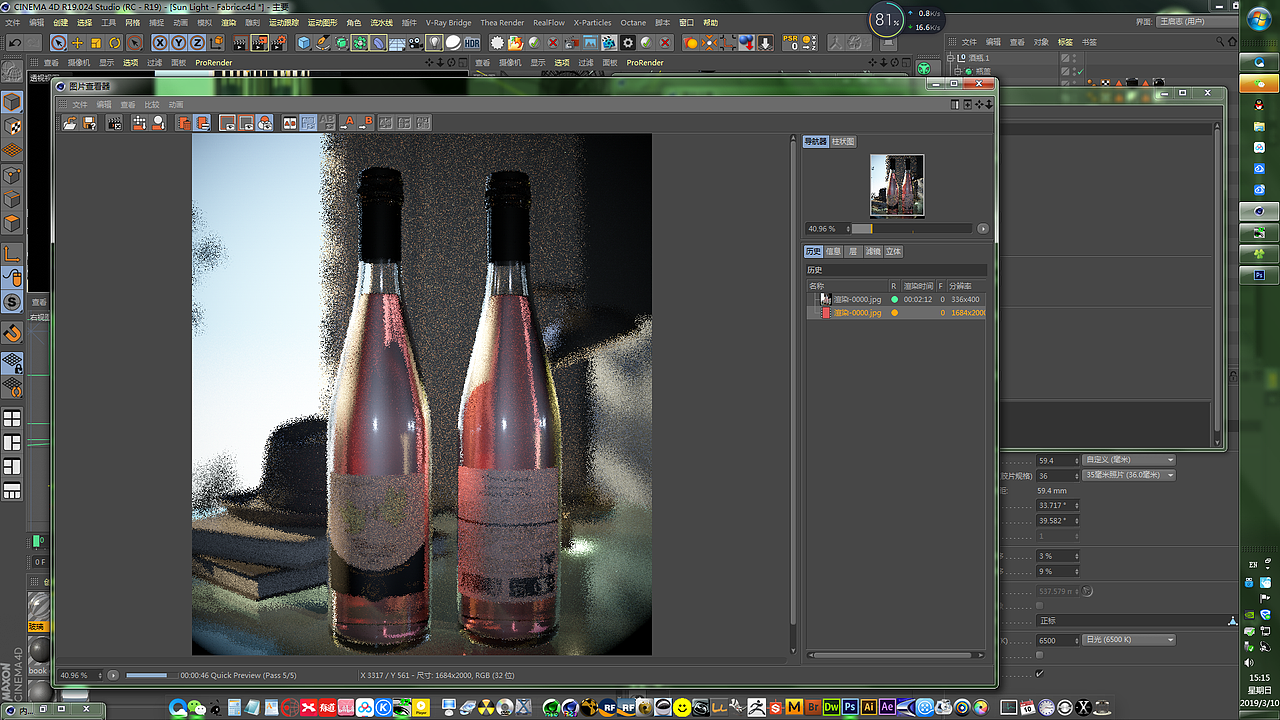This screenshot has width=1280, height=720.
Task: Open Dreamweaver from the taskbar
Action: [x=831, y=708]
